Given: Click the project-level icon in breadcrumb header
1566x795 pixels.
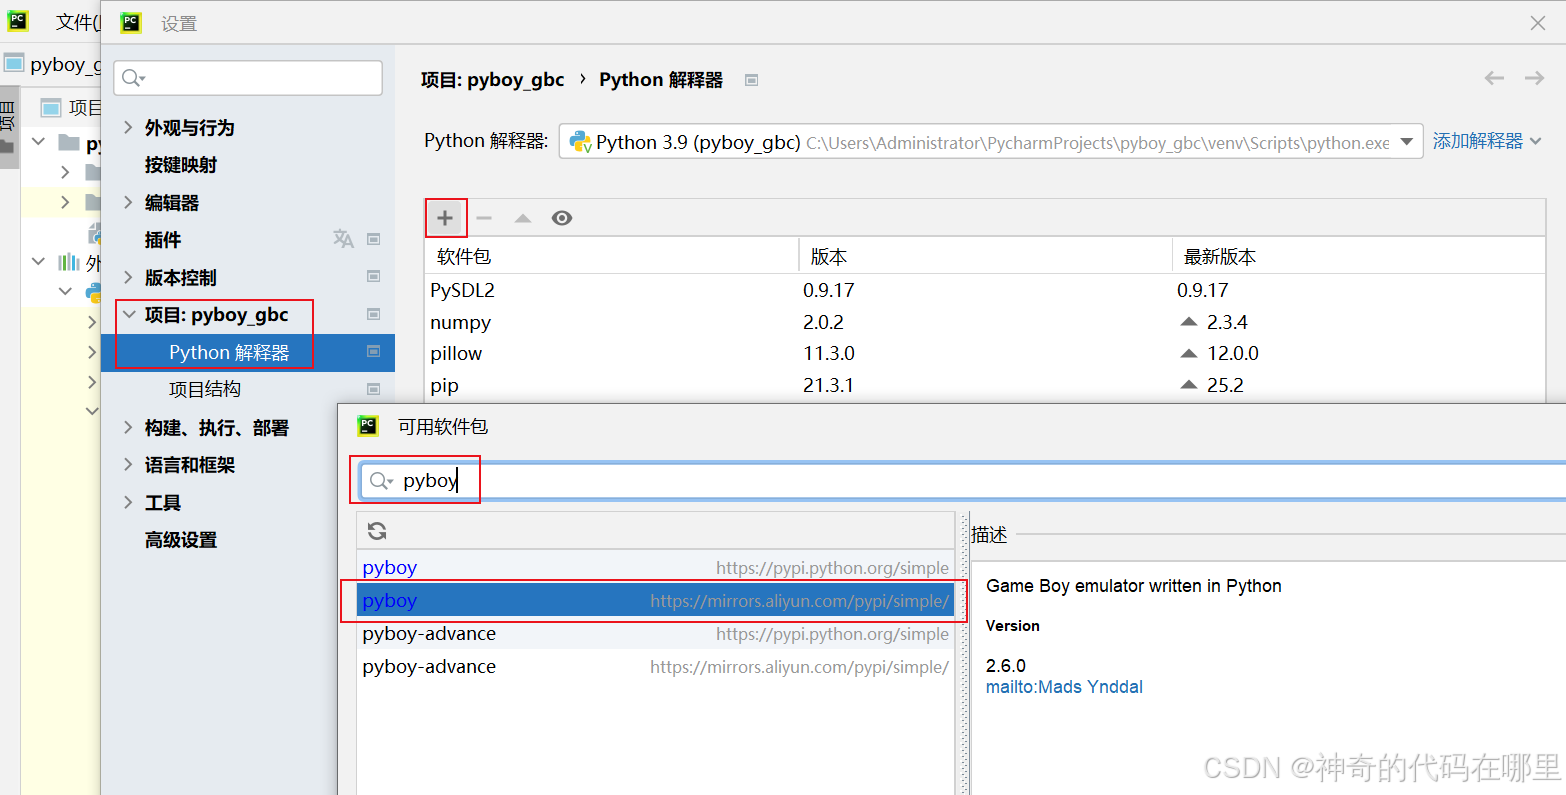Looking at the screenshot, I should tap(752, 80).
